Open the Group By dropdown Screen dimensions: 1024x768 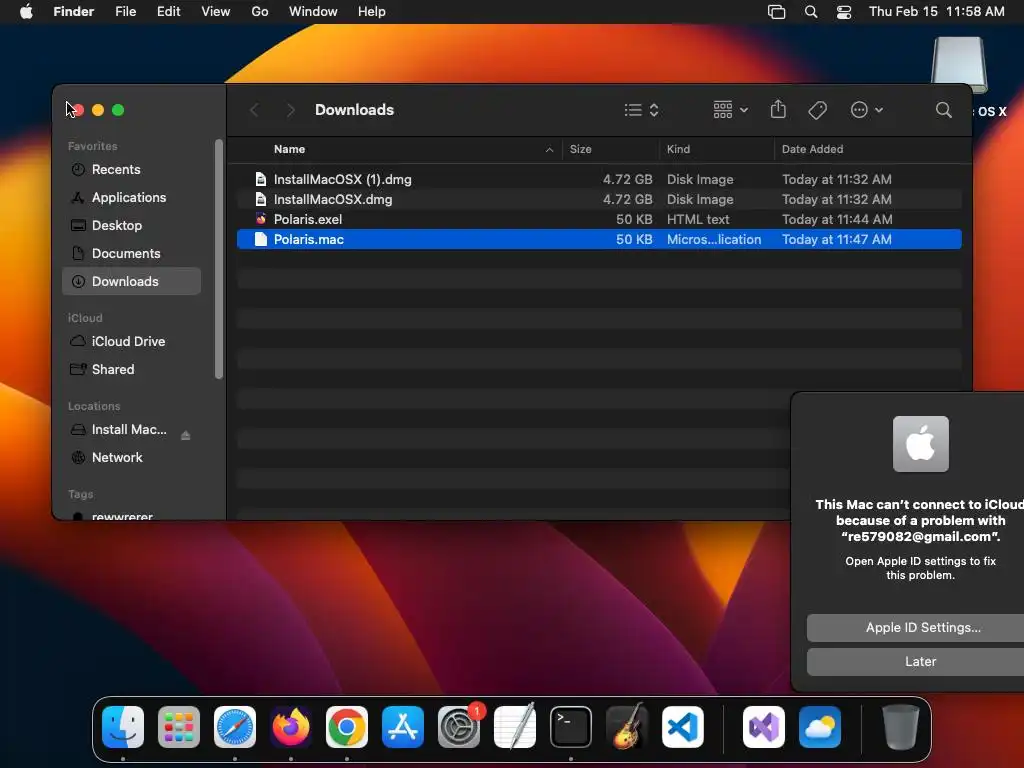click(x=730, y=110)
